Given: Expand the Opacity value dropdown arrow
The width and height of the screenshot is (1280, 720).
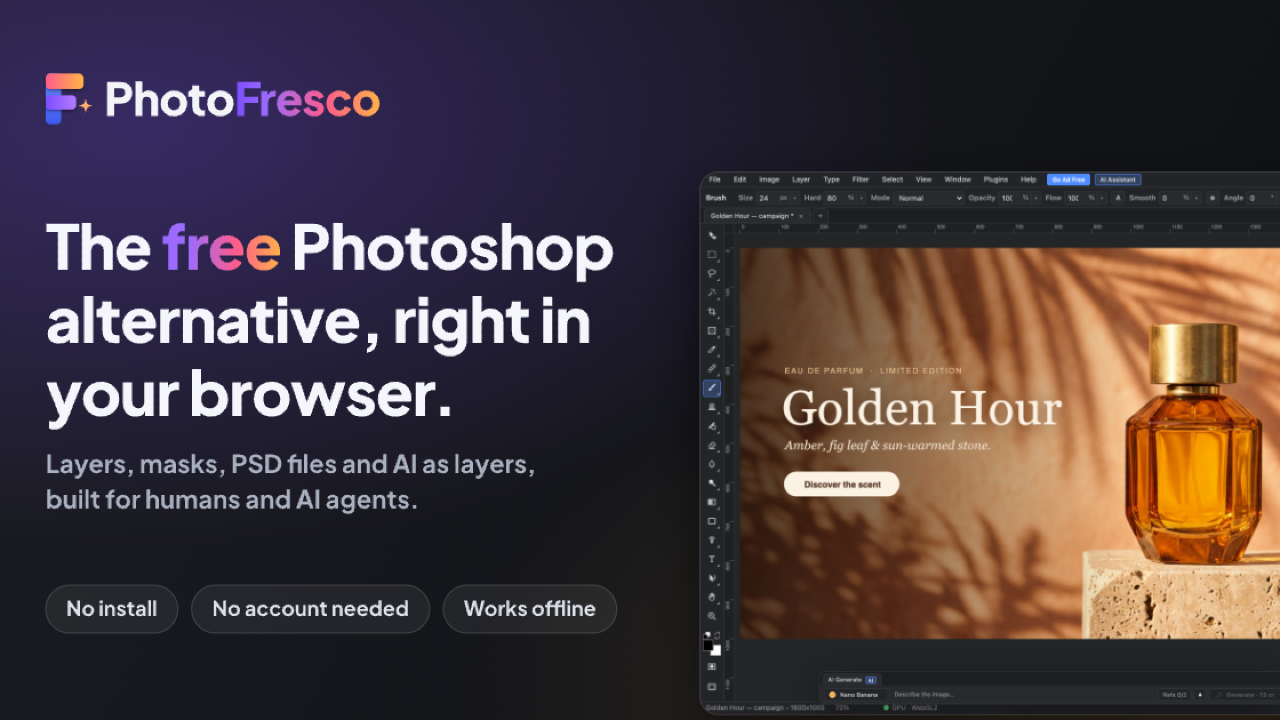Looking at the screenshot, I should (x=1036, y=198).
